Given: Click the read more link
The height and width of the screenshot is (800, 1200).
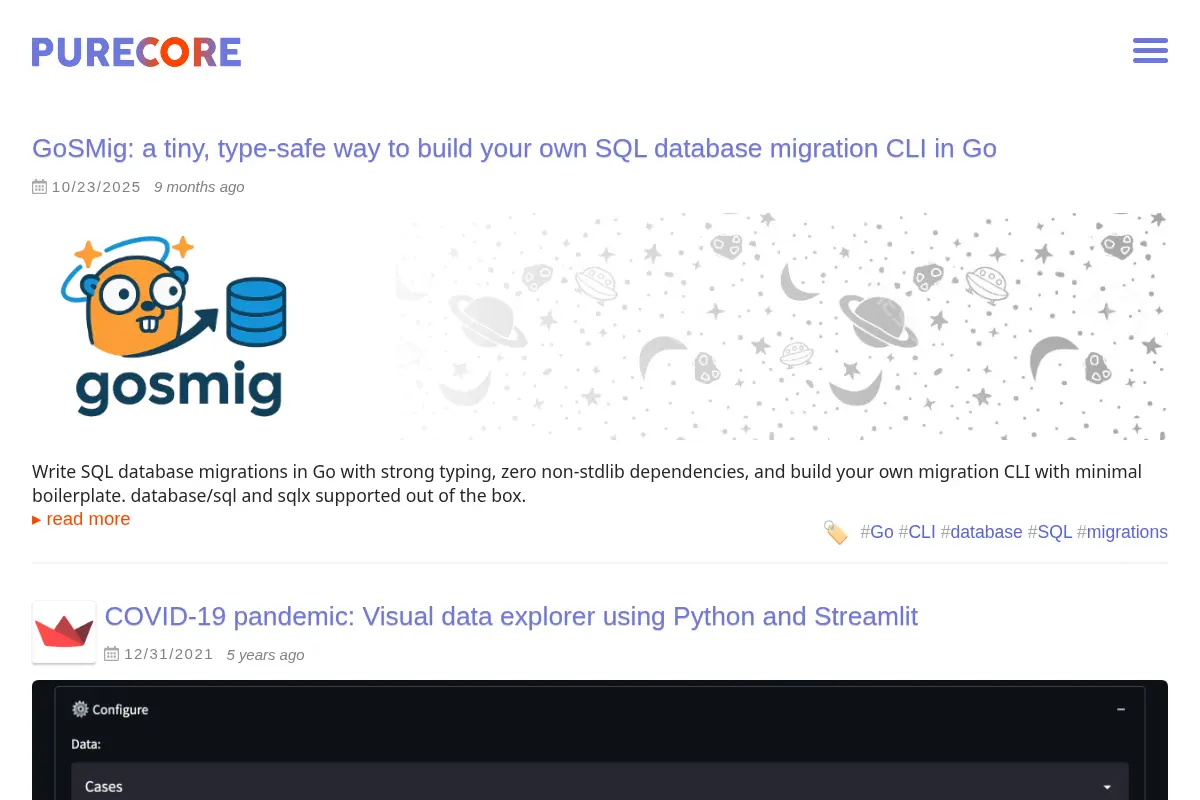Looking at the screenshot, I should pos(81,519).
